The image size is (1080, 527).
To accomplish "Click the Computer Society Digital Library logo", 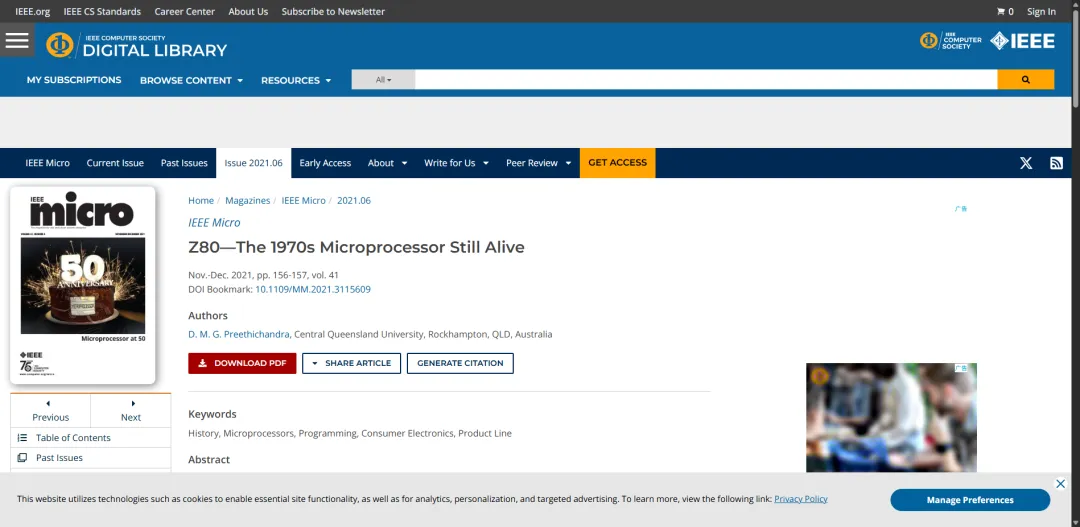I will [x=136, y=45].
